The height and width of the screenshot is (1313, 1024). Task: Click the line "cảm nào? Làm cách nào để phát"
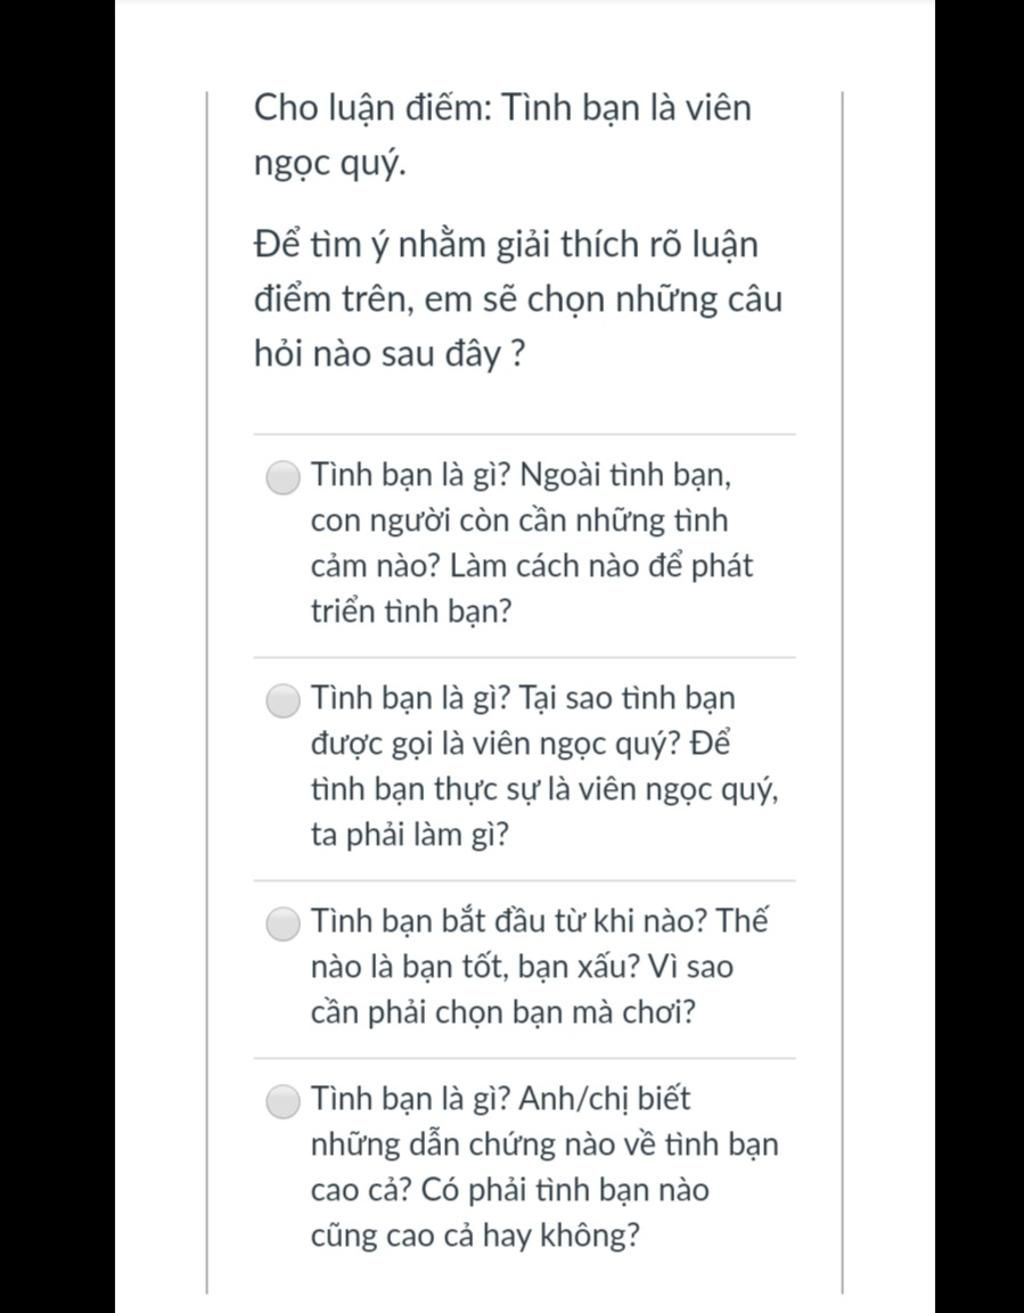531,566
